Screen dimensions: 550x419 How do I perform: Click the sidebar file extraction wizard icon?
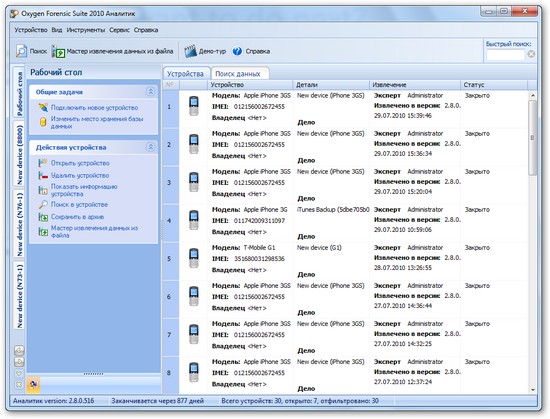coord(43,231)
